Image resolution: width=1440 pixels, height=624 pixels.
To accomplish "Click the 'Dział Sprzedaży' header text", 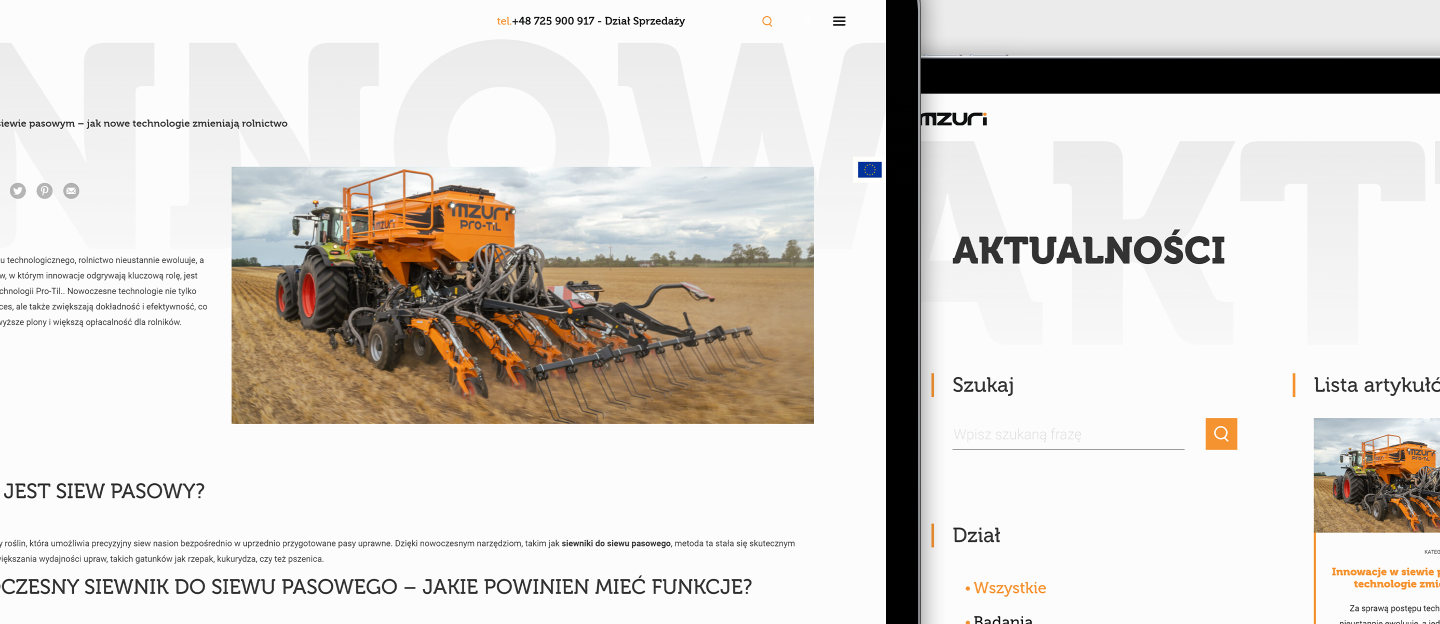I will tap(645, 21).
